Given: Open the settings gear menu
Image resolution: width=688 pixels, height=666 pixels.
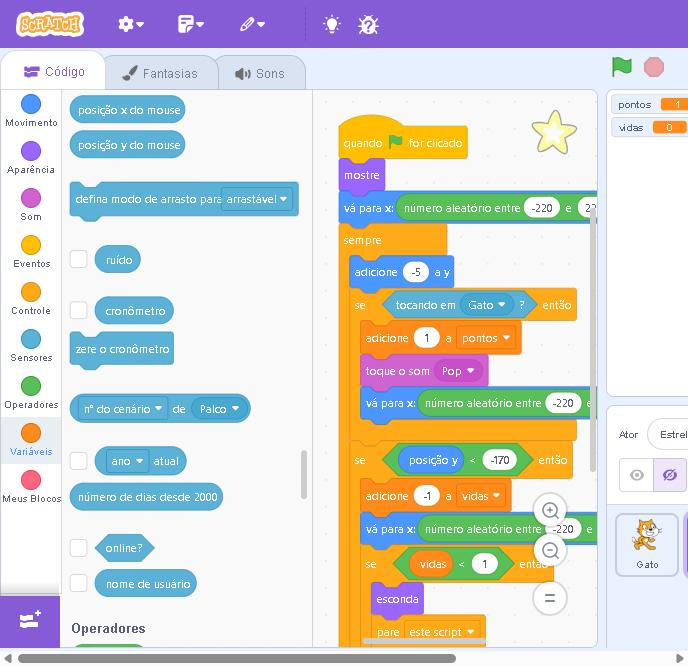Looking at the screenshot, I should point(131,24).
